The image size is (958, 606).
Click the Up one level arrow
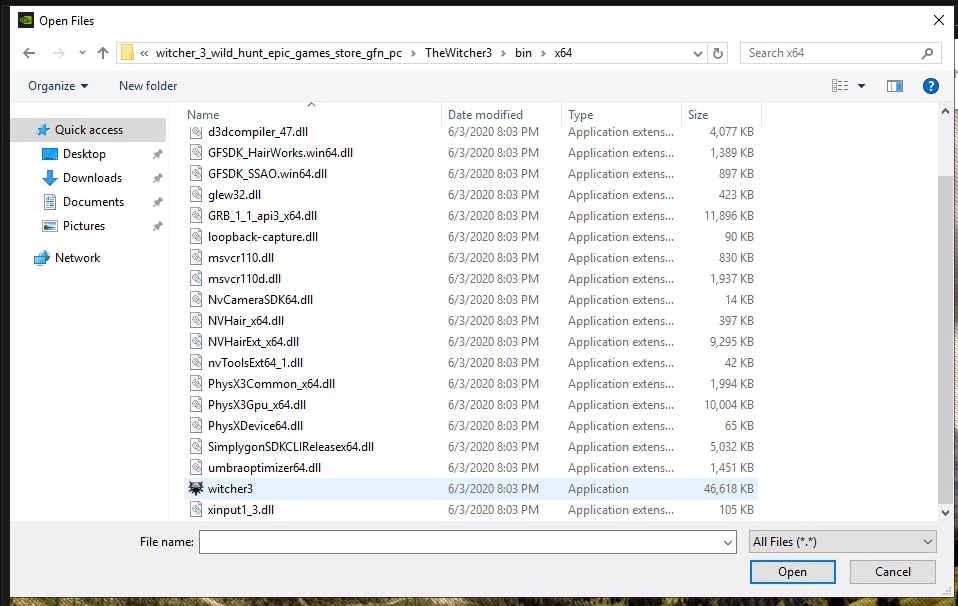point(103,53)
